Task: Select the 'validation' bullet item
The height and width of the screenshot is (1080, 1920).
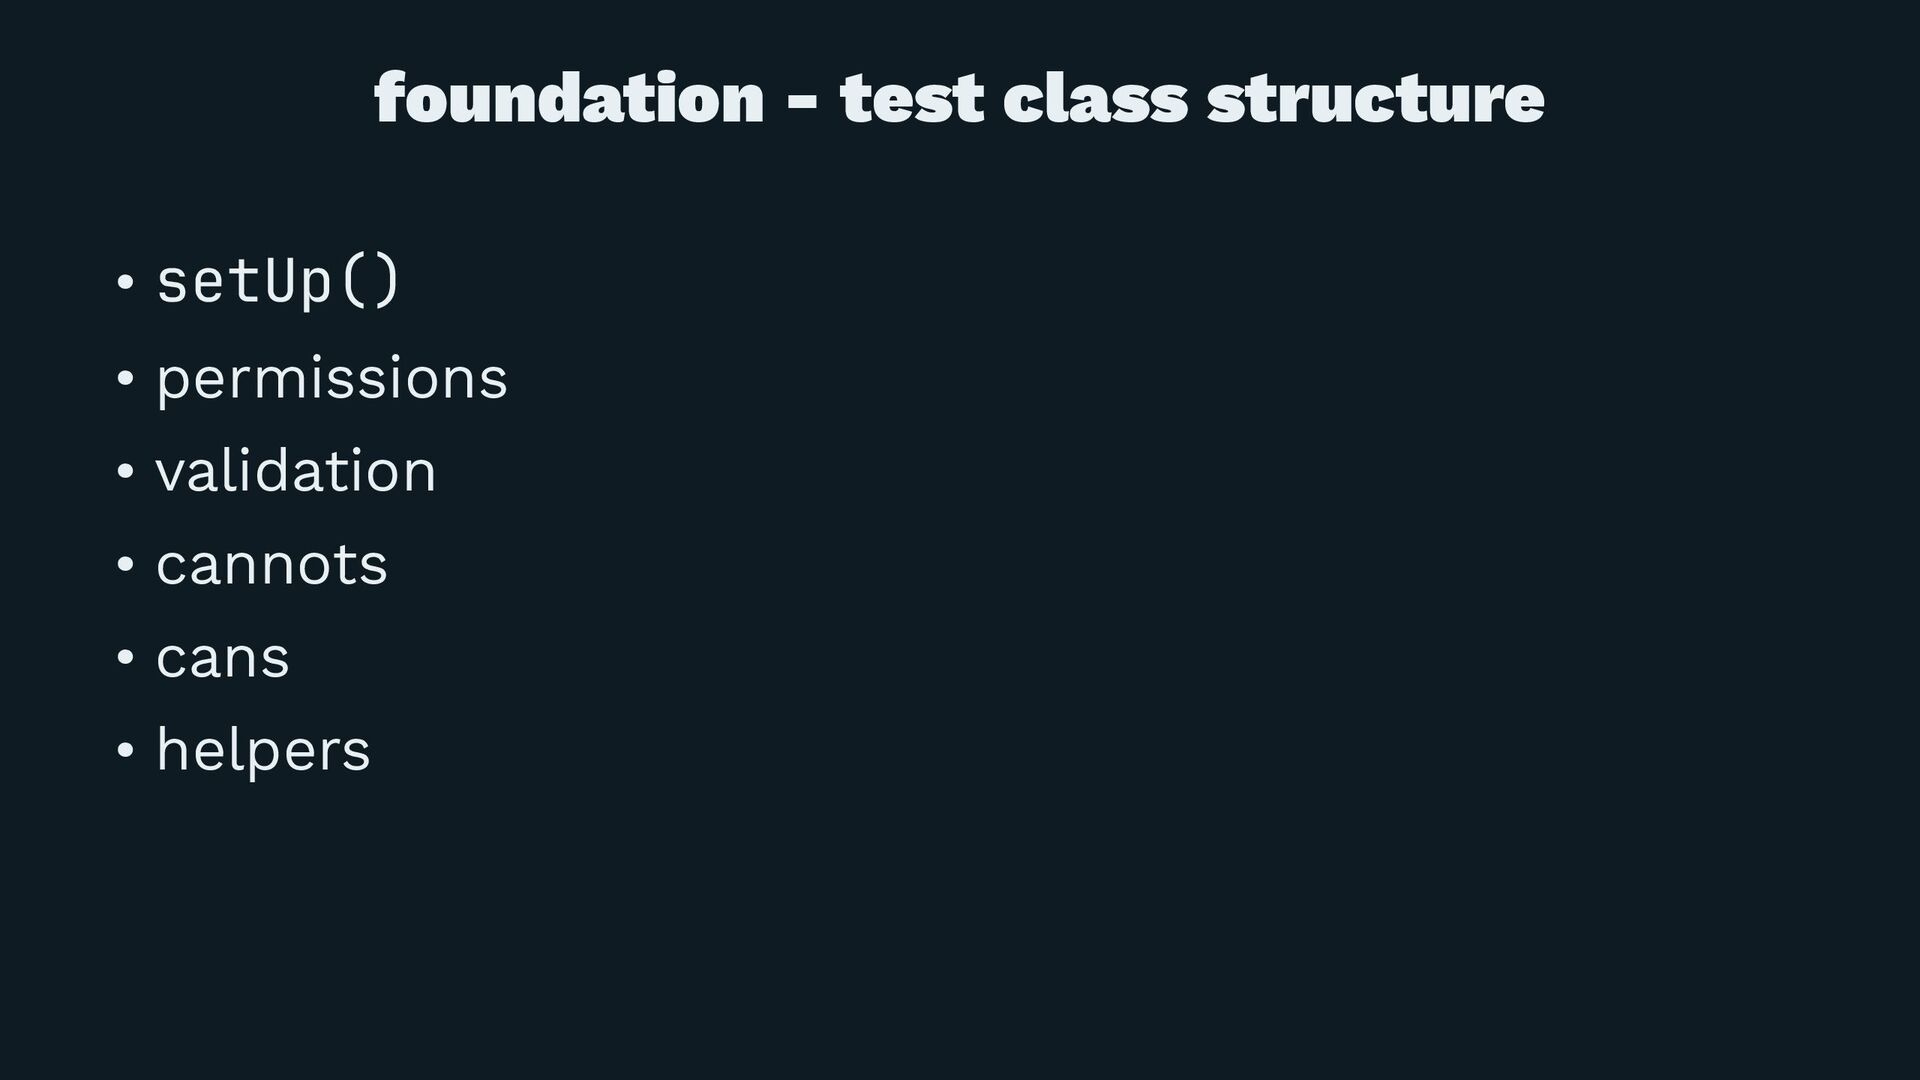Action: click(296, 471)
